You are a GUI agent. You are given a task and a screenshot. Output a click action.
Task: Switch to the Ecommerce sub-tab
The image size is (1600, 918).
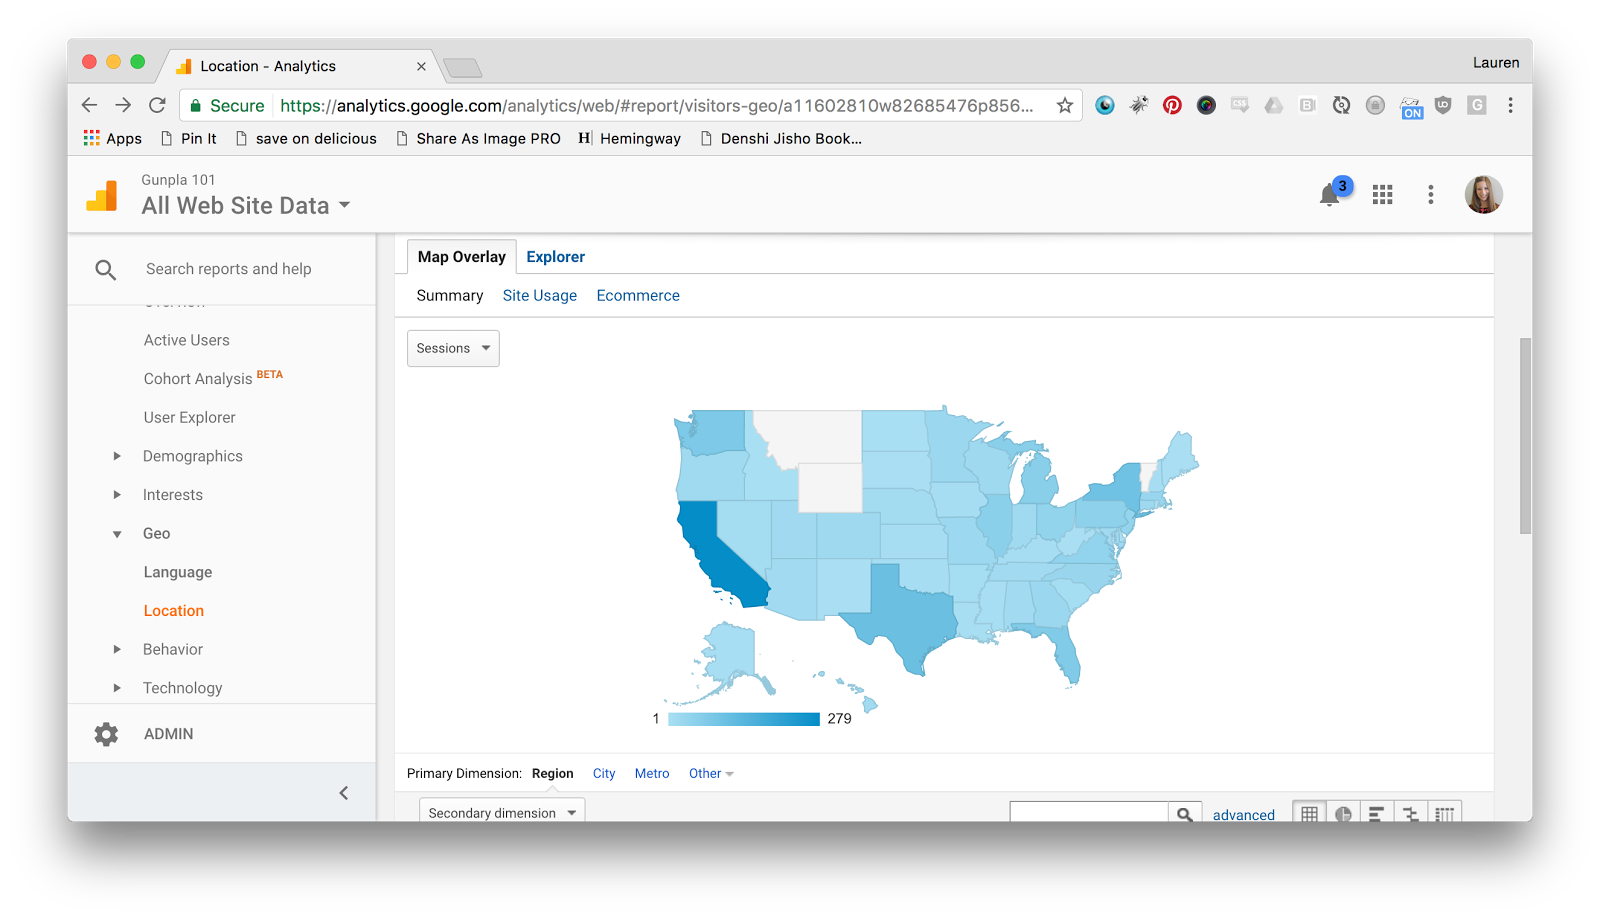click(x=638, y=296)
